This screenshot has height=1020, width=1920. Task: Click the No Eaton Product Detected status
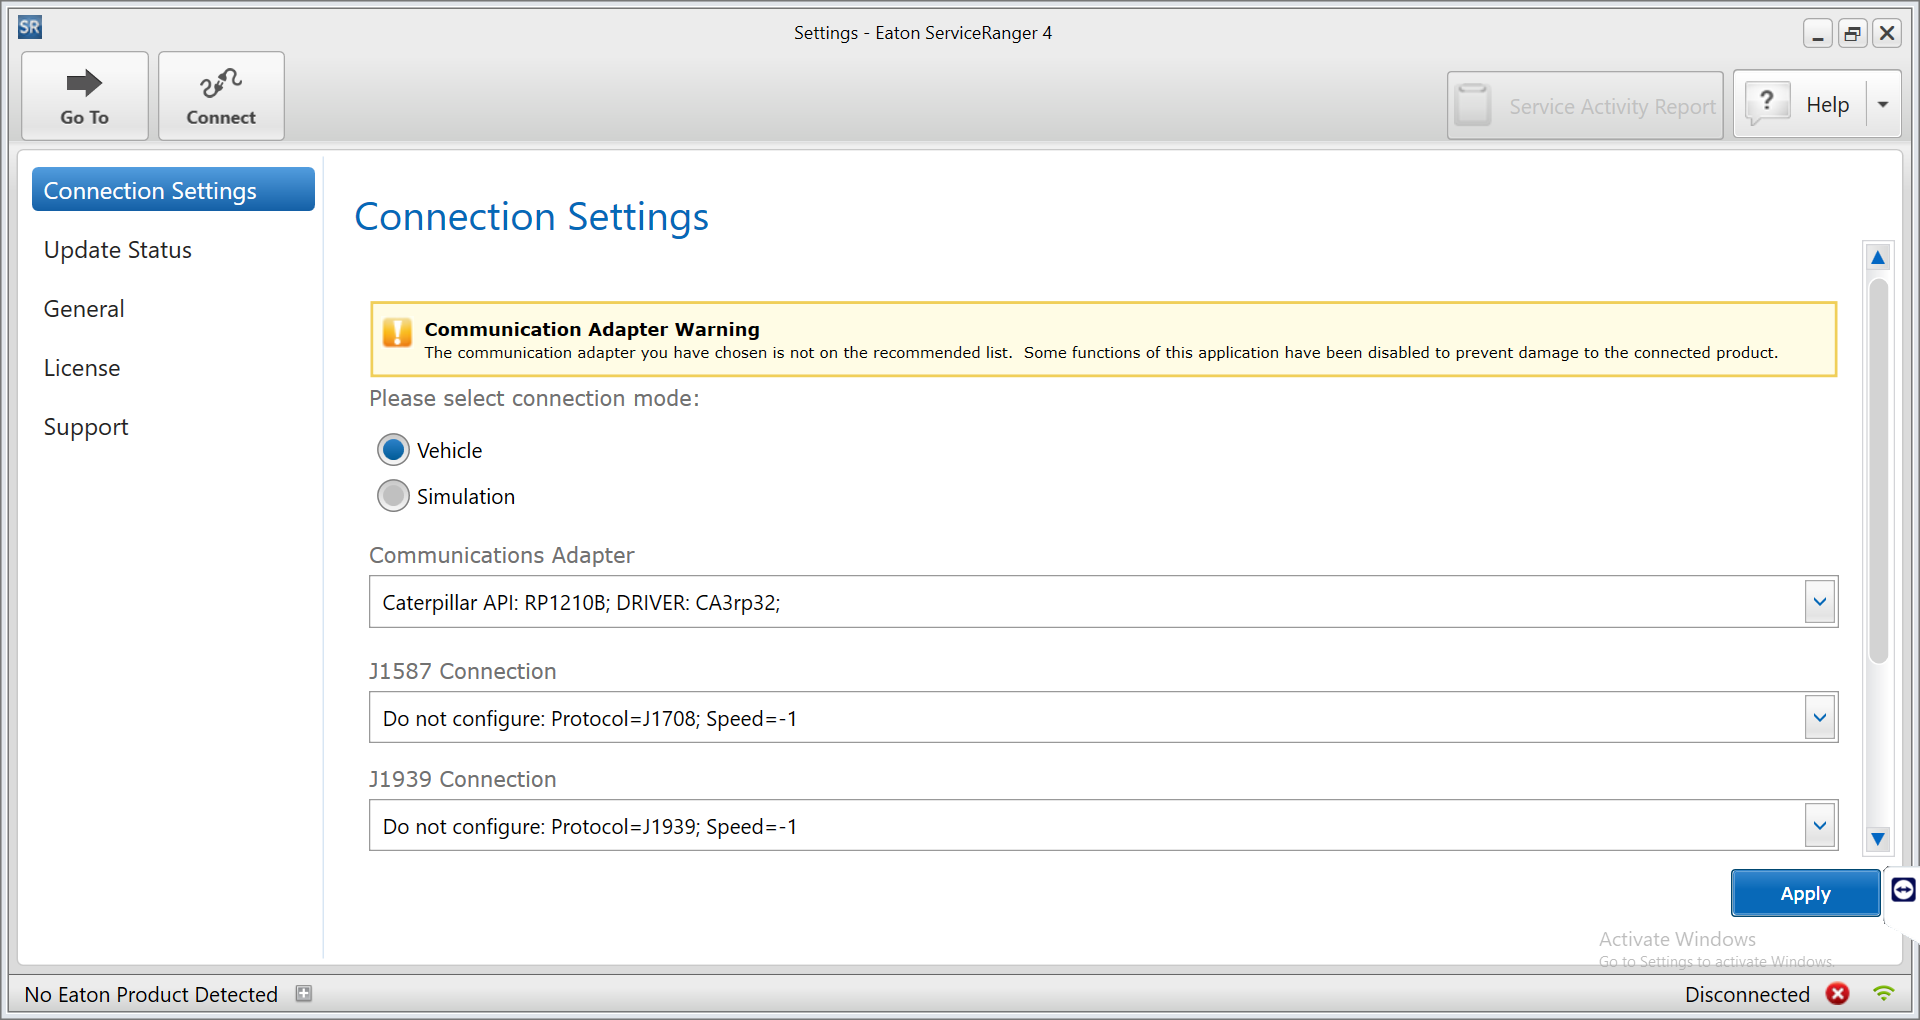(x=151, y=994)
